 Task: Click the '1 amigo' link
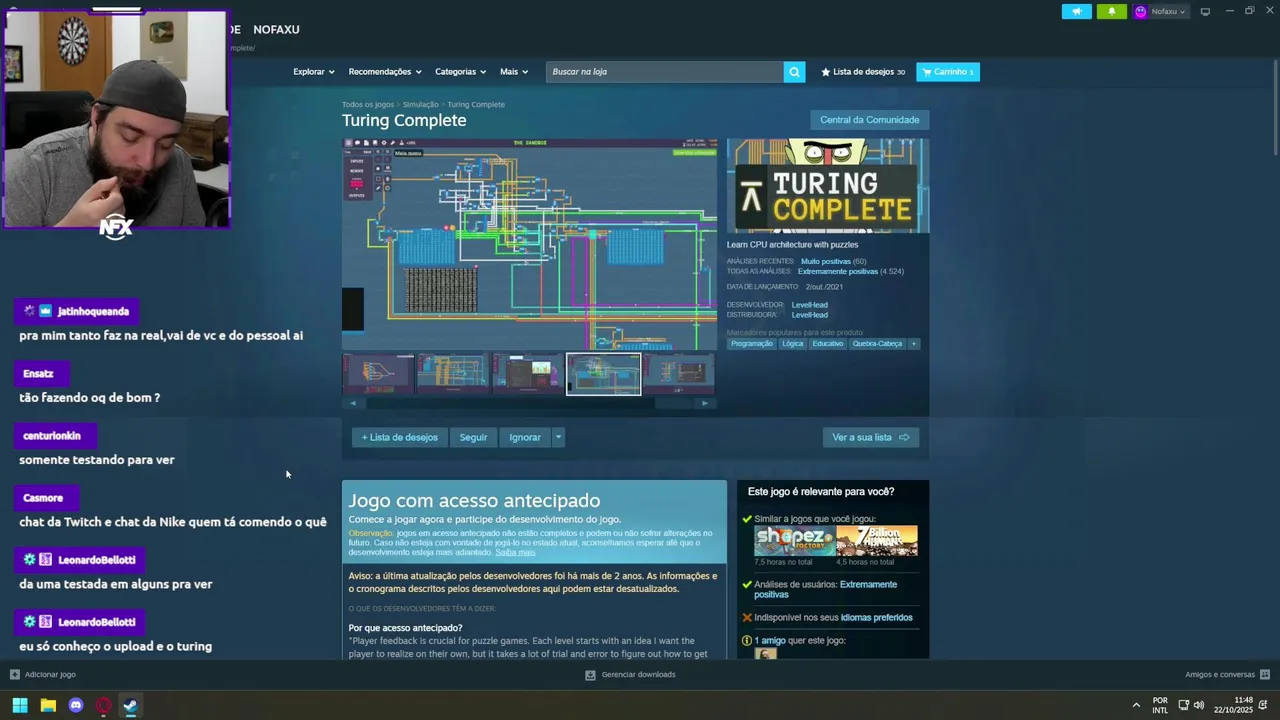coord(770,640)
